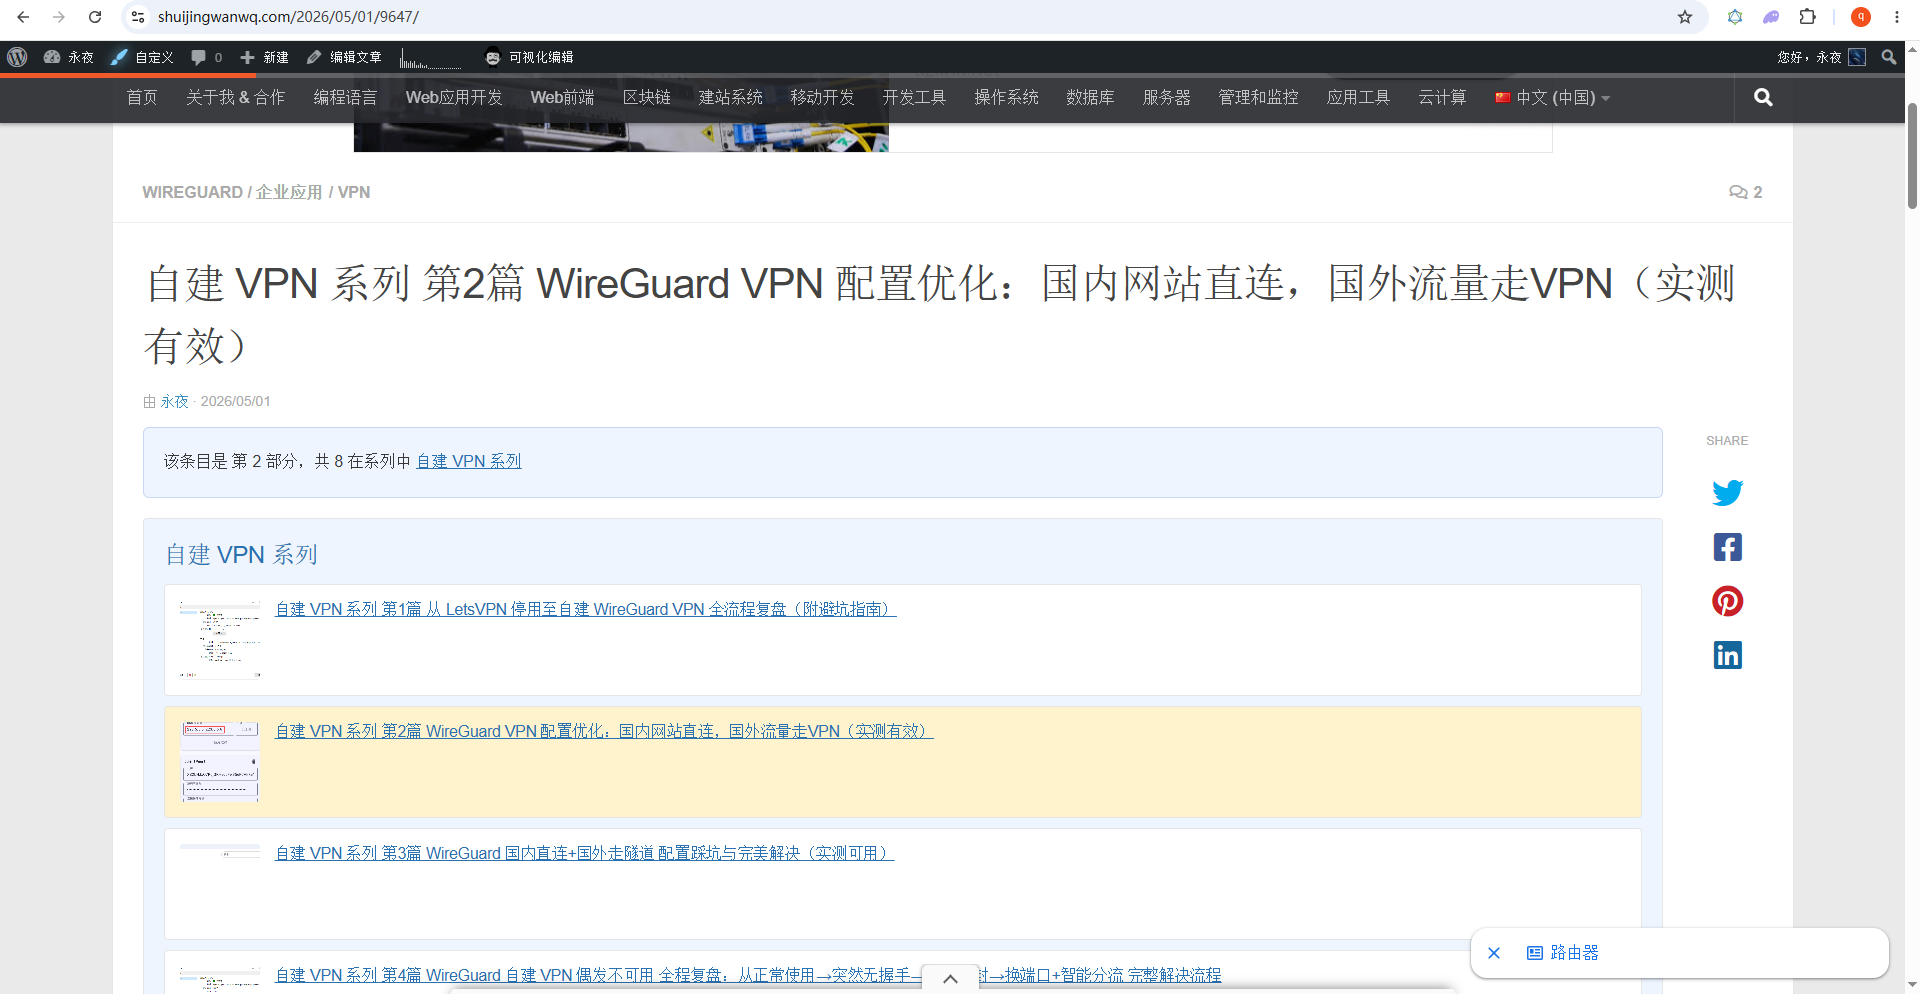Open the browser extensions puzzle icon
1920x994 pixels.
point(1807,17)
